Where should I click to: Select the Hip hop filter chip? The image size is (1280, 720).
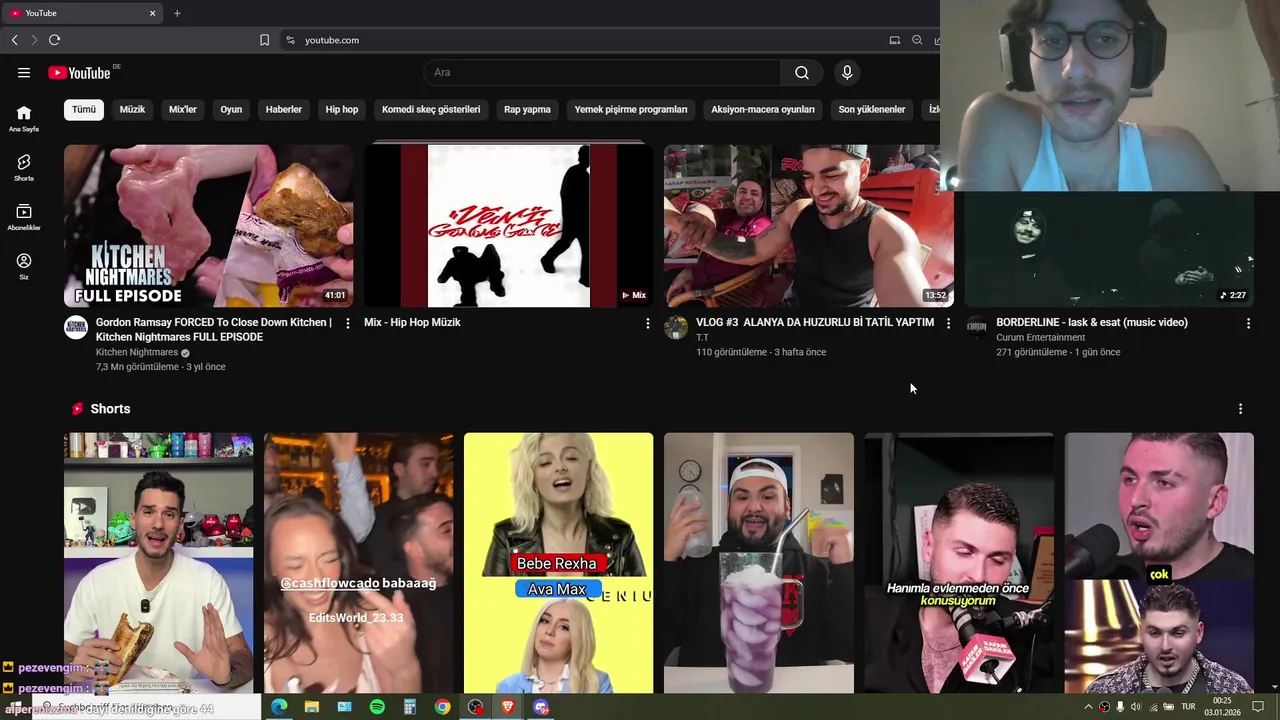342,109
